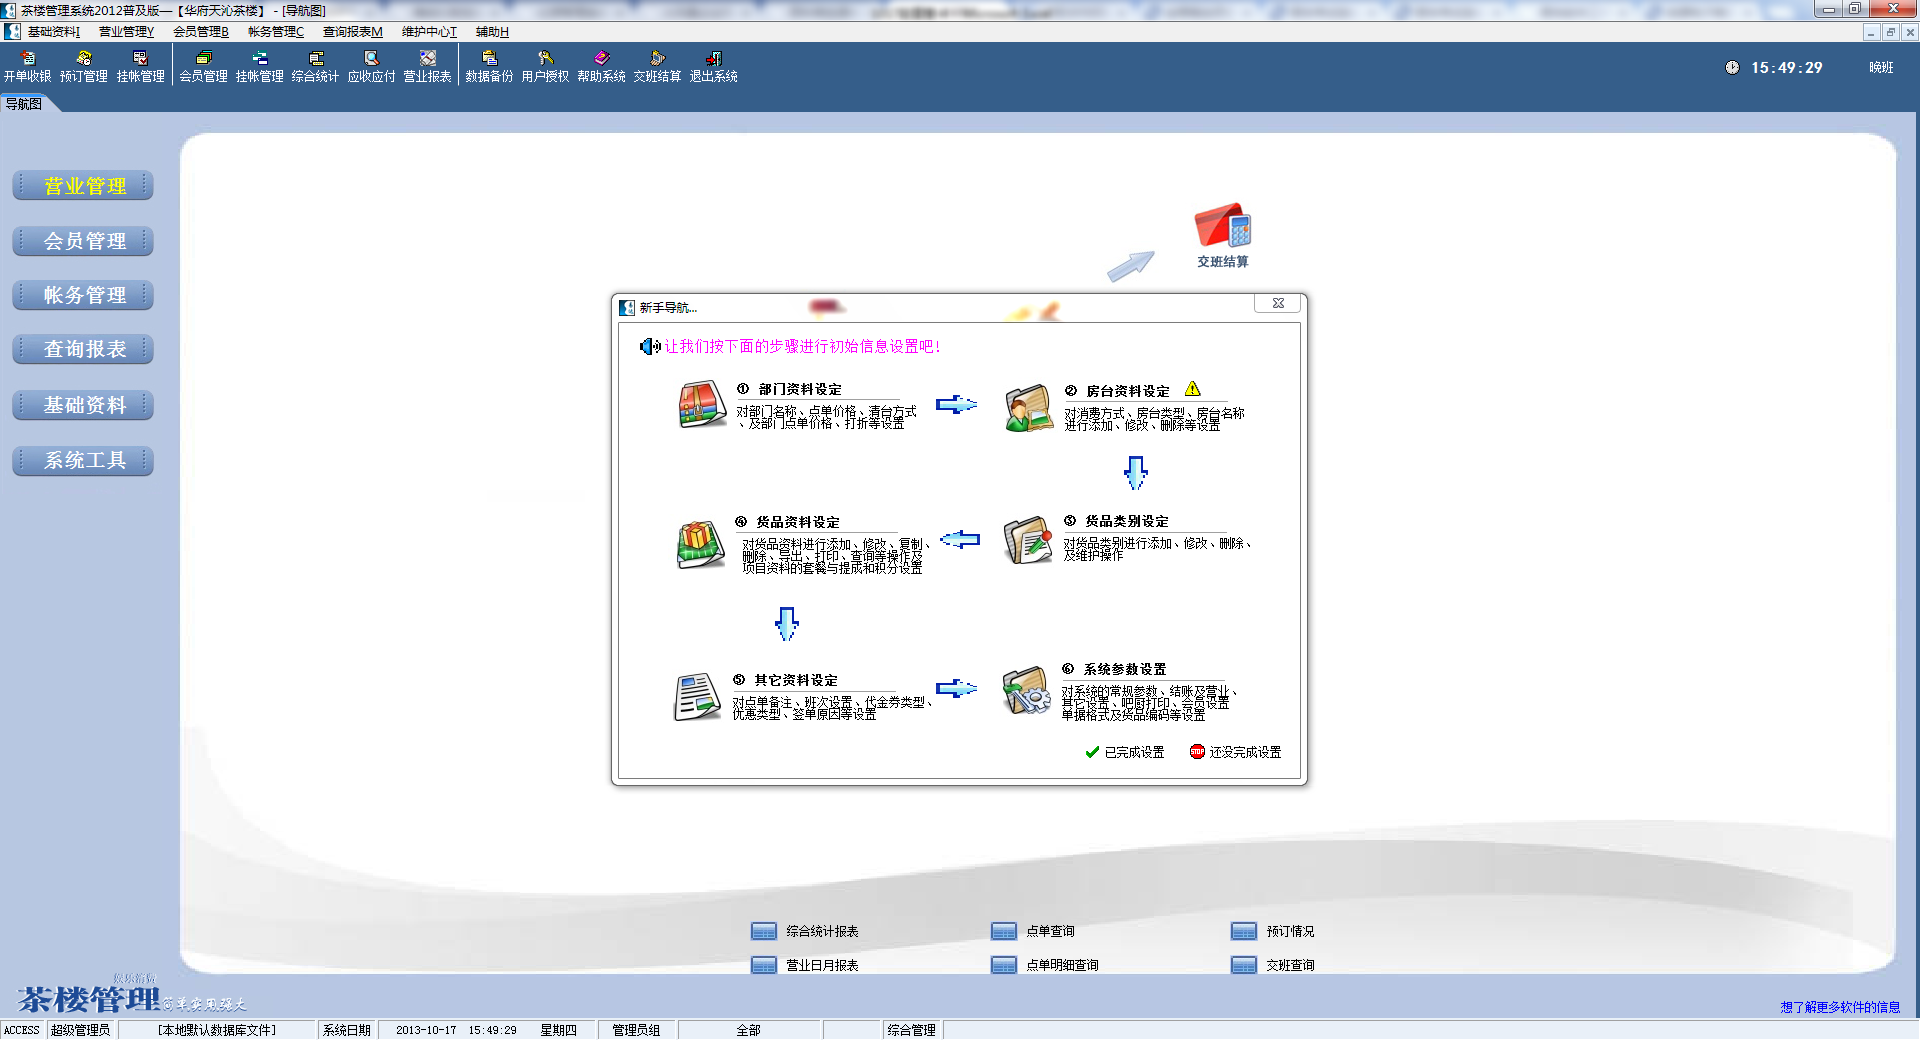Click the icon next to 交班查询
Viewport: 1920px width, 1040px height.
[1243, 965]
